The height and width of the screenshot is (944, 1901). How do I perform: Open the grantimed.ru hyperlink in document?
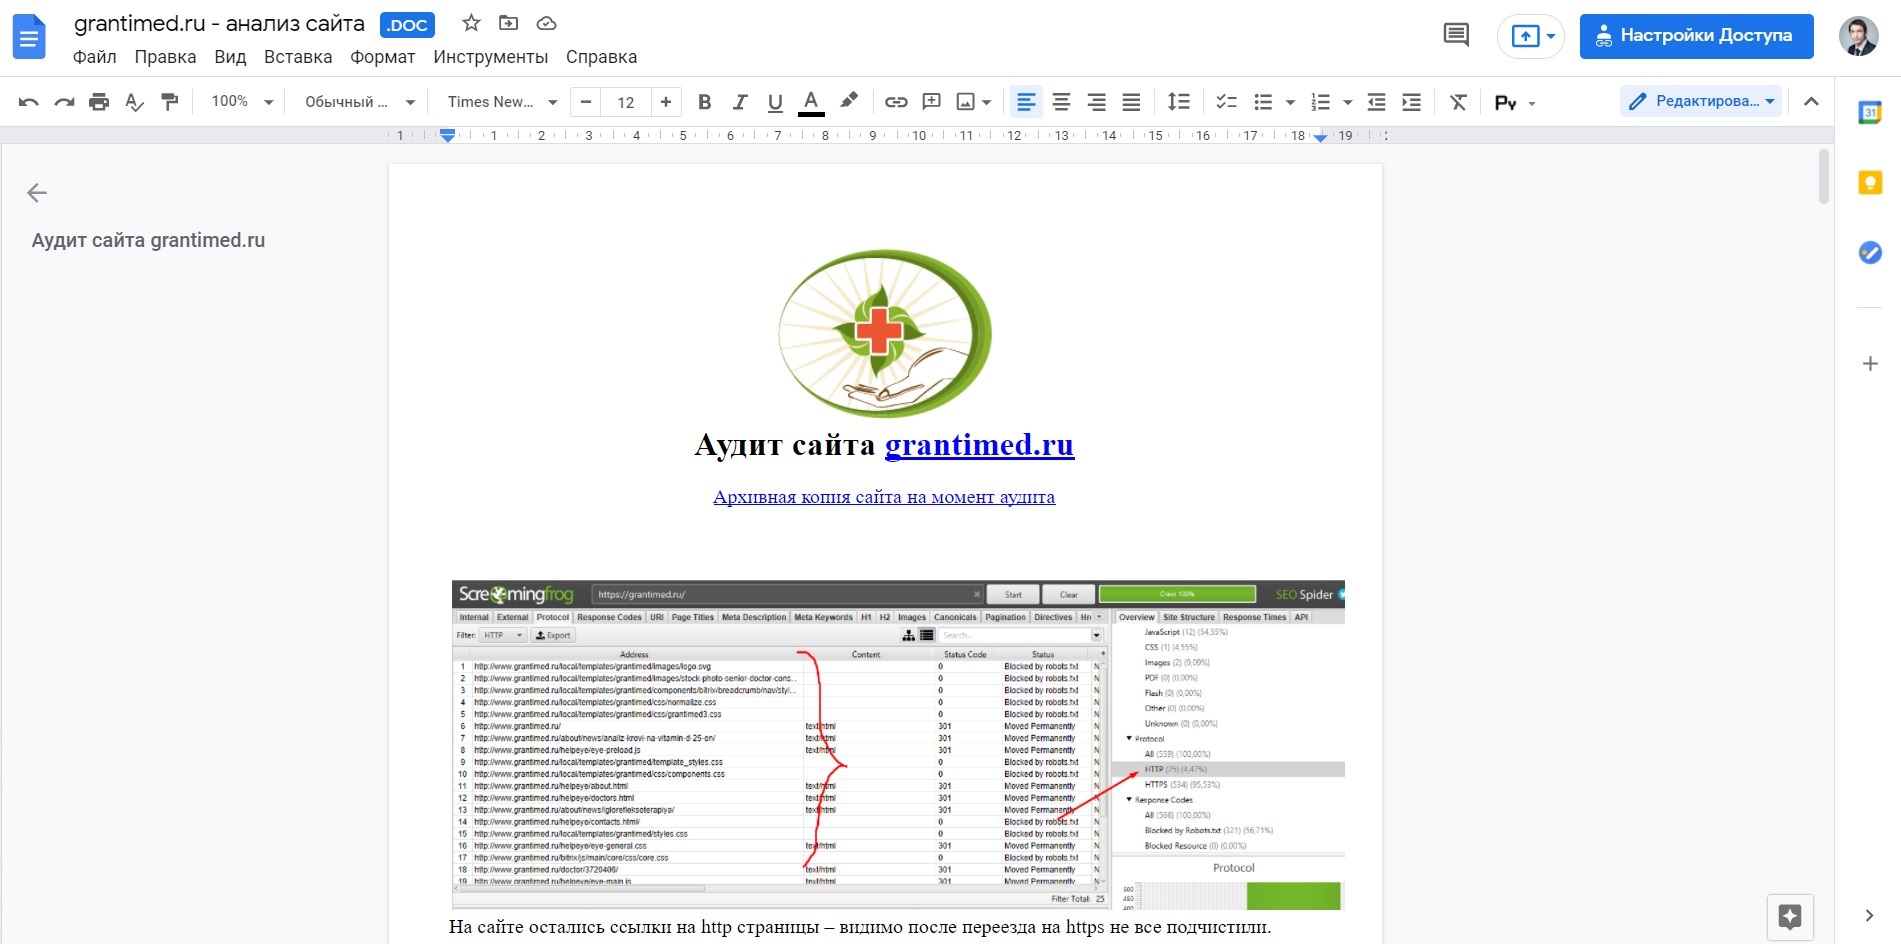pos(979,445)
